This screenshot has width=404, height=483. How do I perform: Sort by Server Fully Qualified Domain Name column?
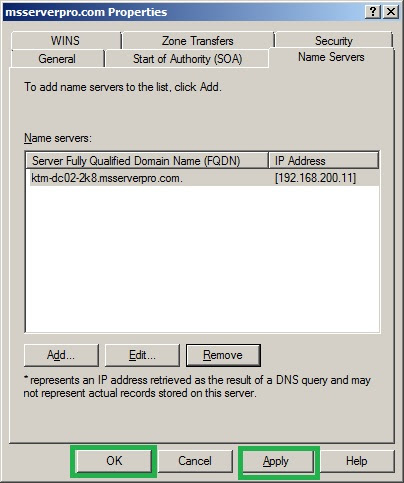pos(147,161)
